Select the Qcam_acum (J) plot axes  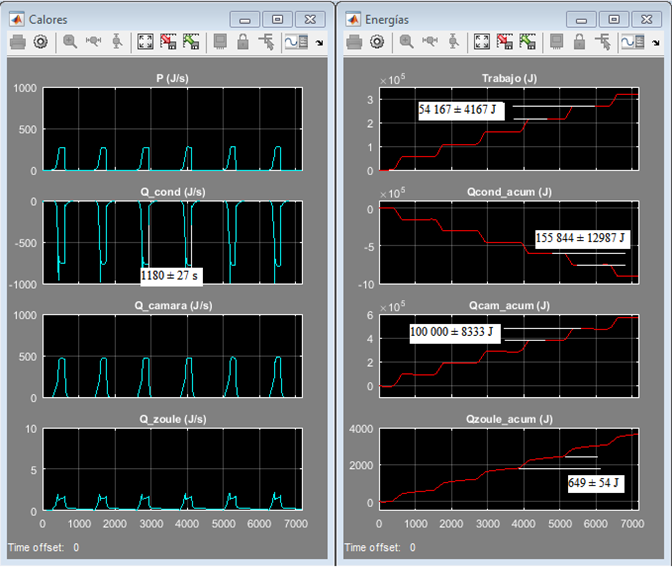point(509,356)
